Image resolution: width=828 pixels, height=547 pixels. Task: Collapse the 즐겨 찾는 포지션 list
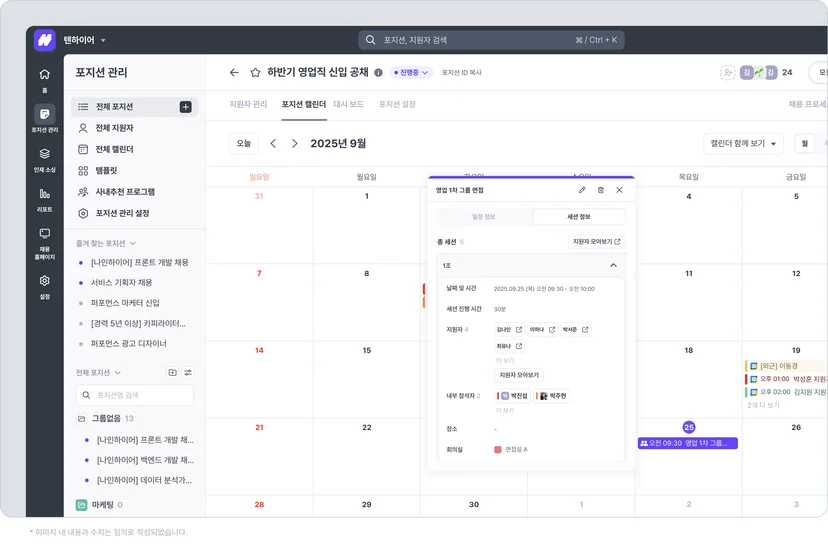[x=133, y=243]
